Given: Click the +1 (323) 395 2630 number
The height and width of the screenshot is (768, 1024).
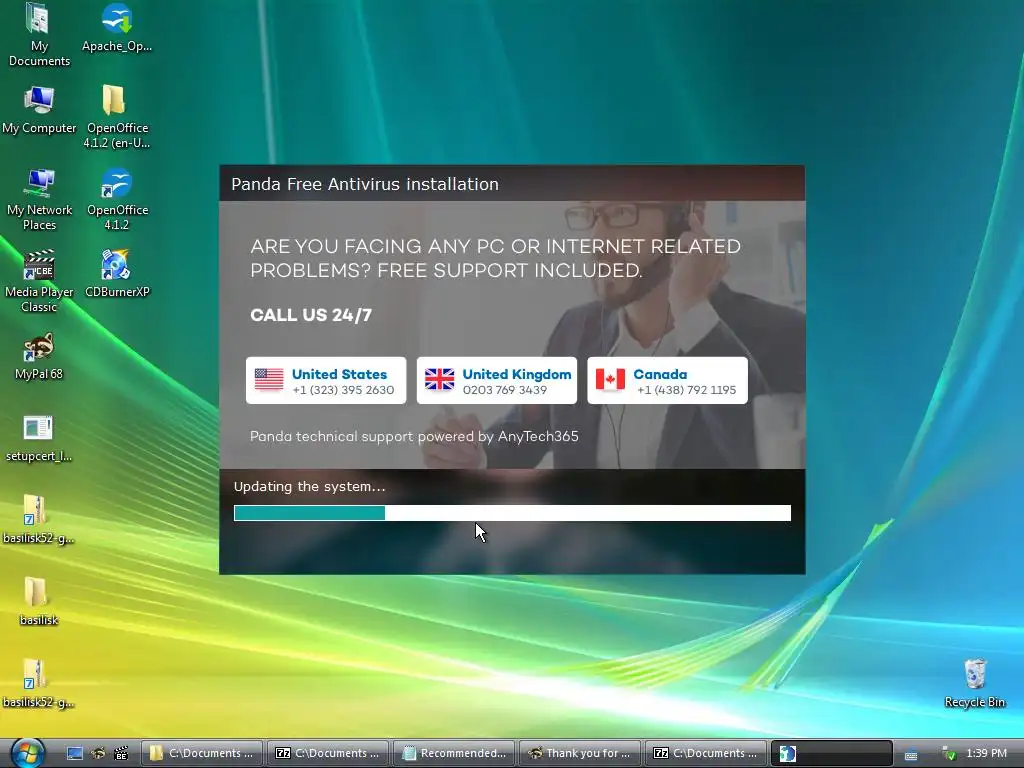Looking at the screenshot, I should click(343, 390).
